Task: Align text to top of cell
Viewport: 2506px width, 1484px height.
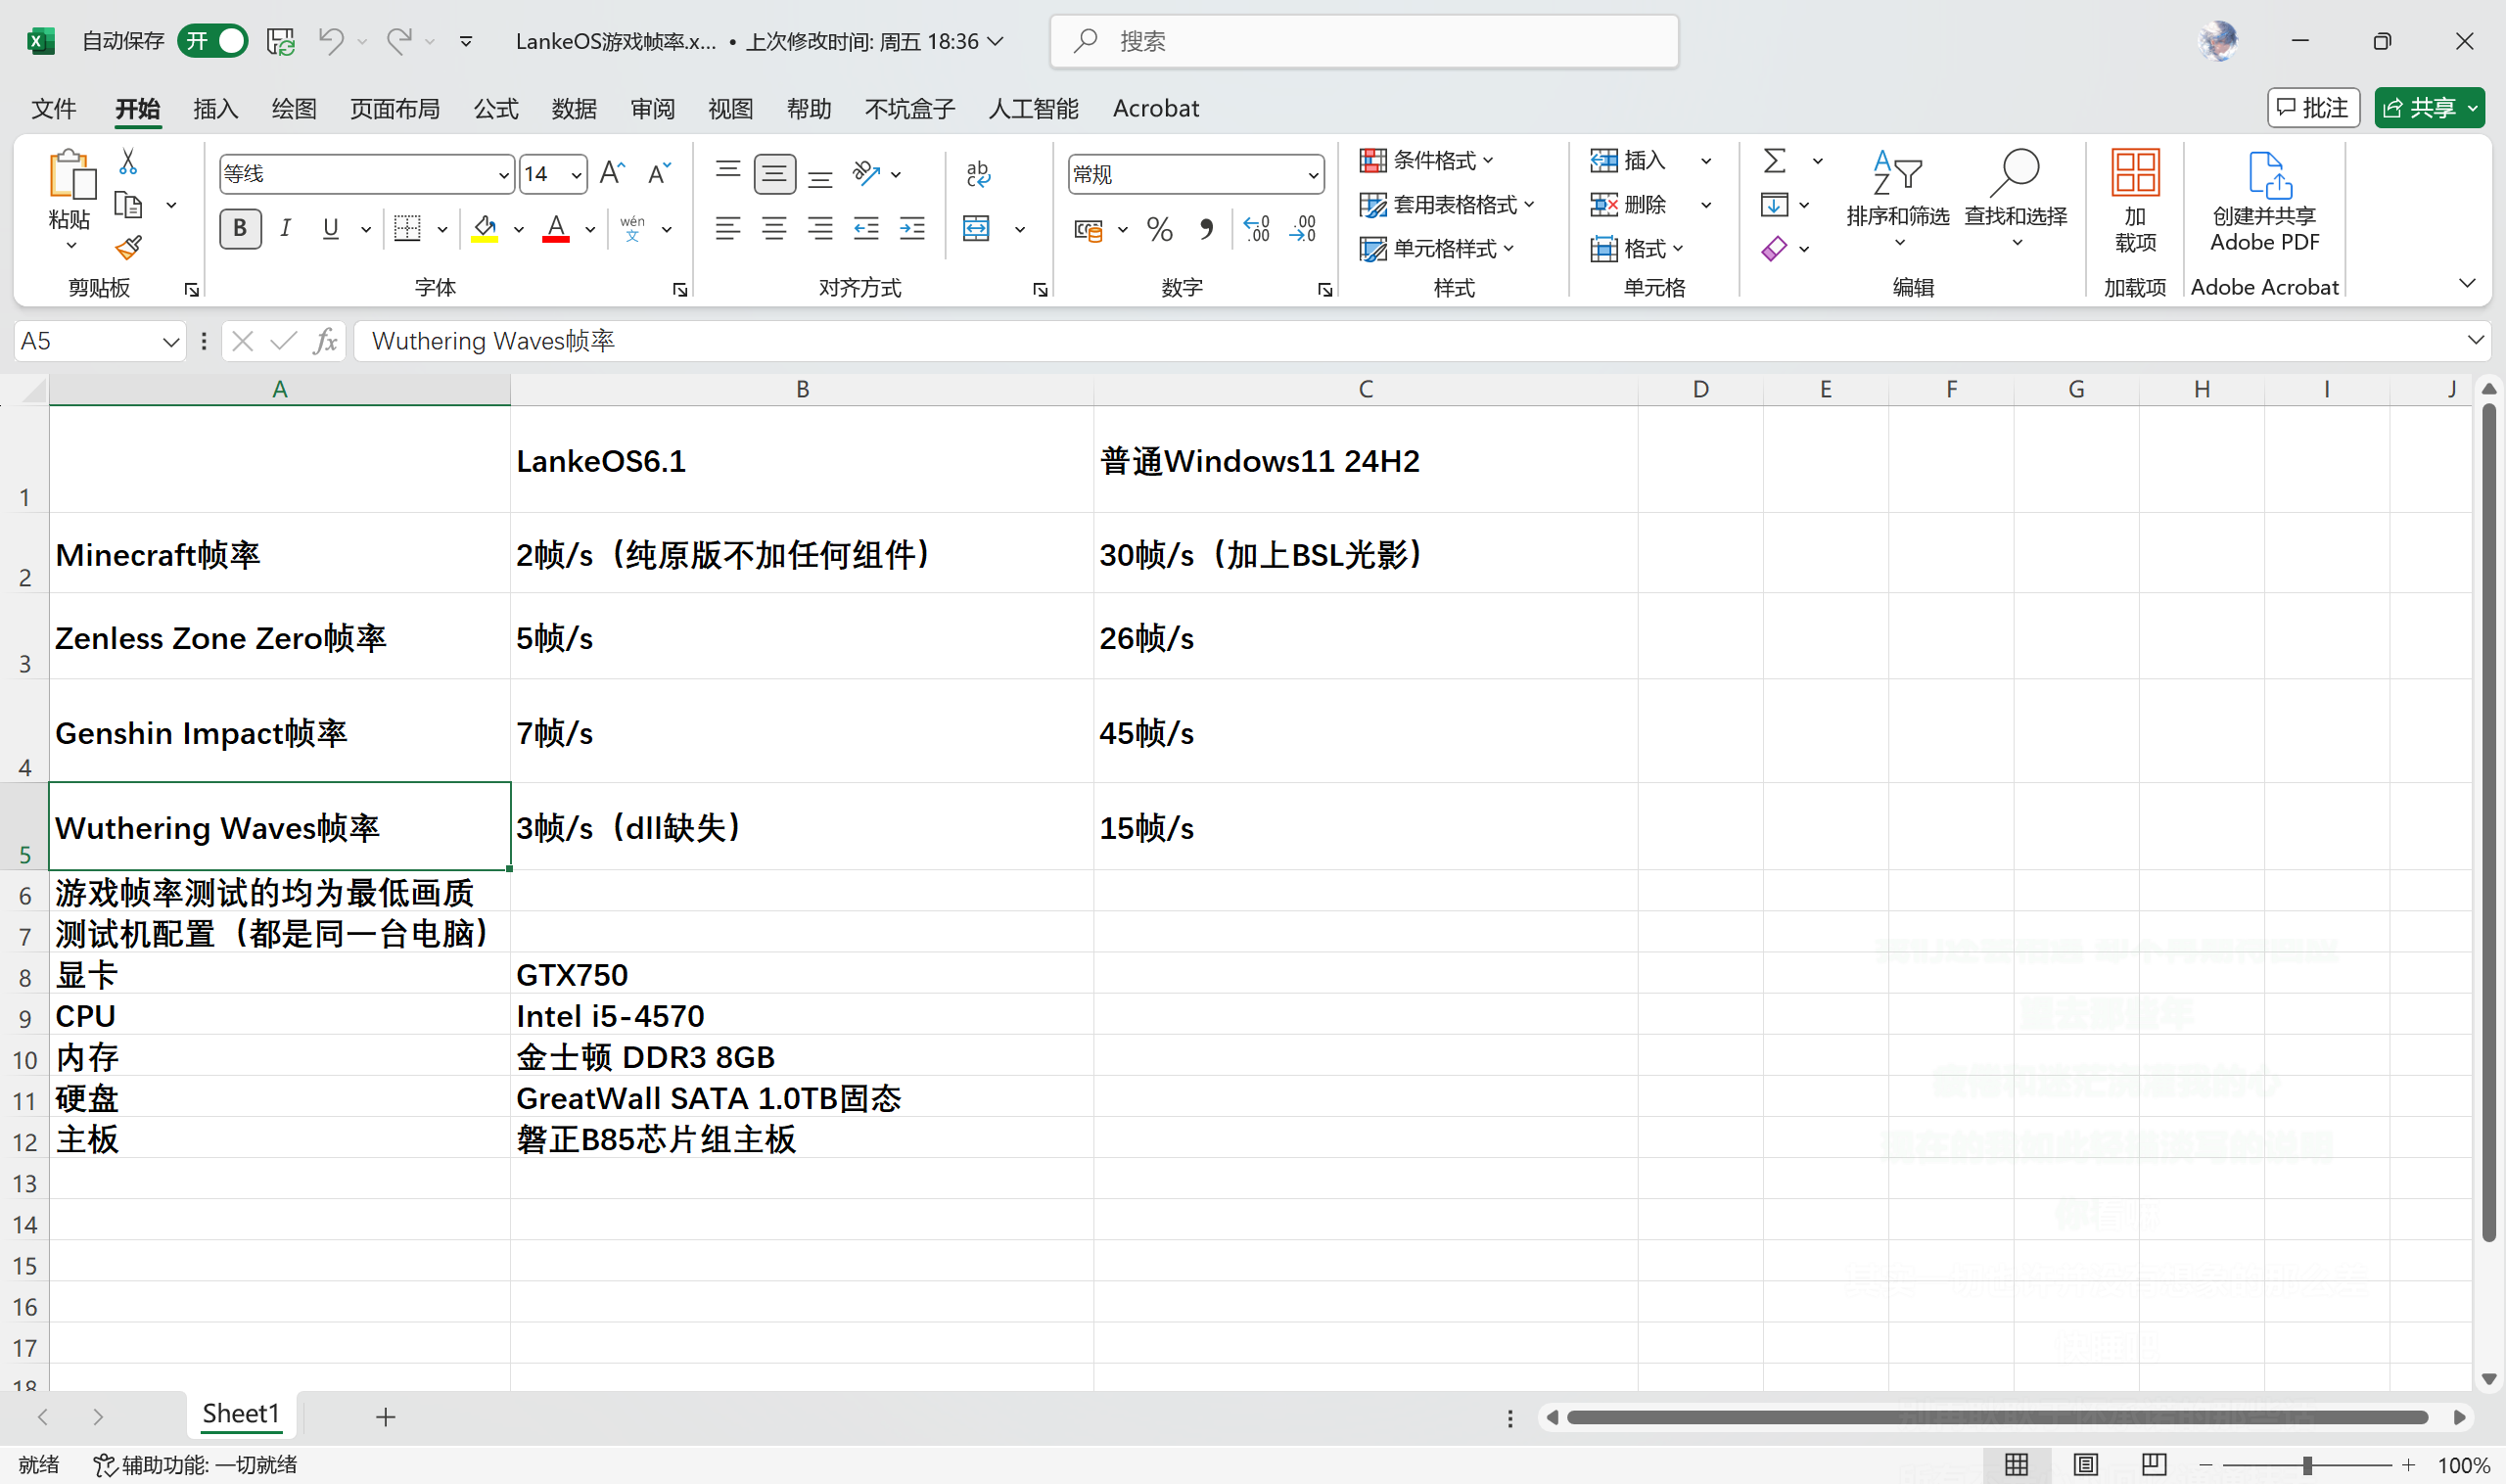Action: tap(728, 173)
